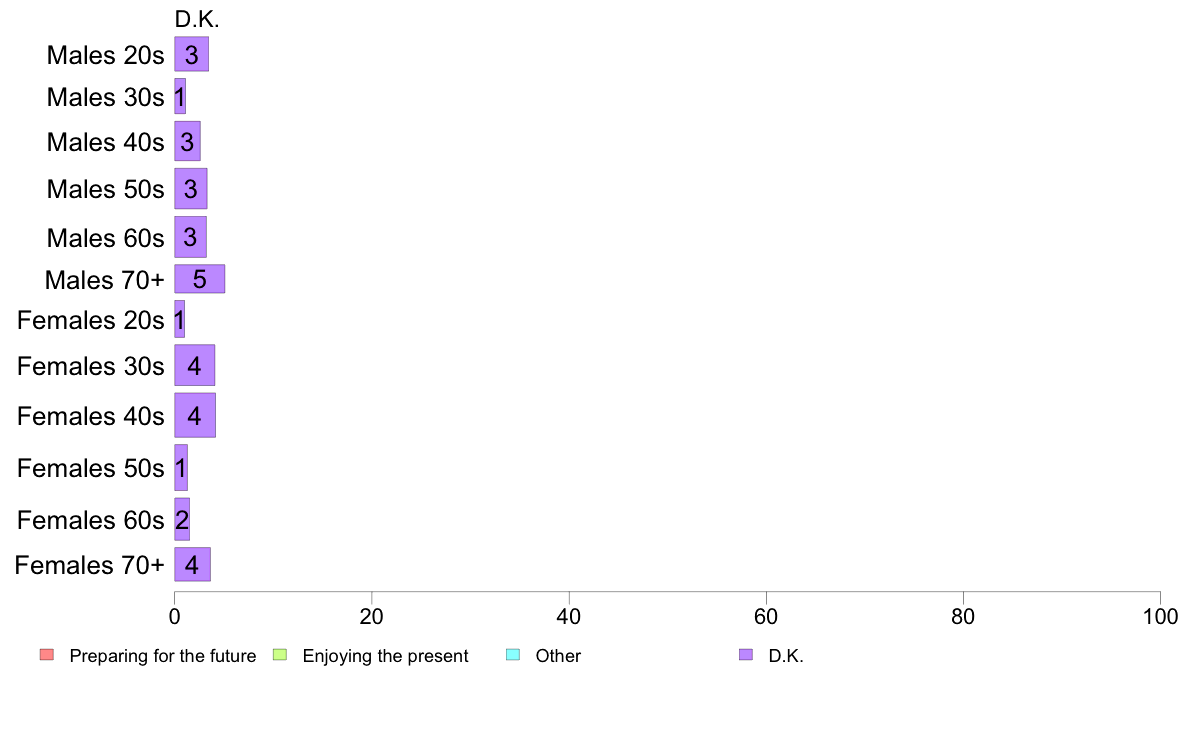Click the Males 50s row label
Image resolution: width=1188 pixels, height=736 pixels.
(x=105, y=189)
